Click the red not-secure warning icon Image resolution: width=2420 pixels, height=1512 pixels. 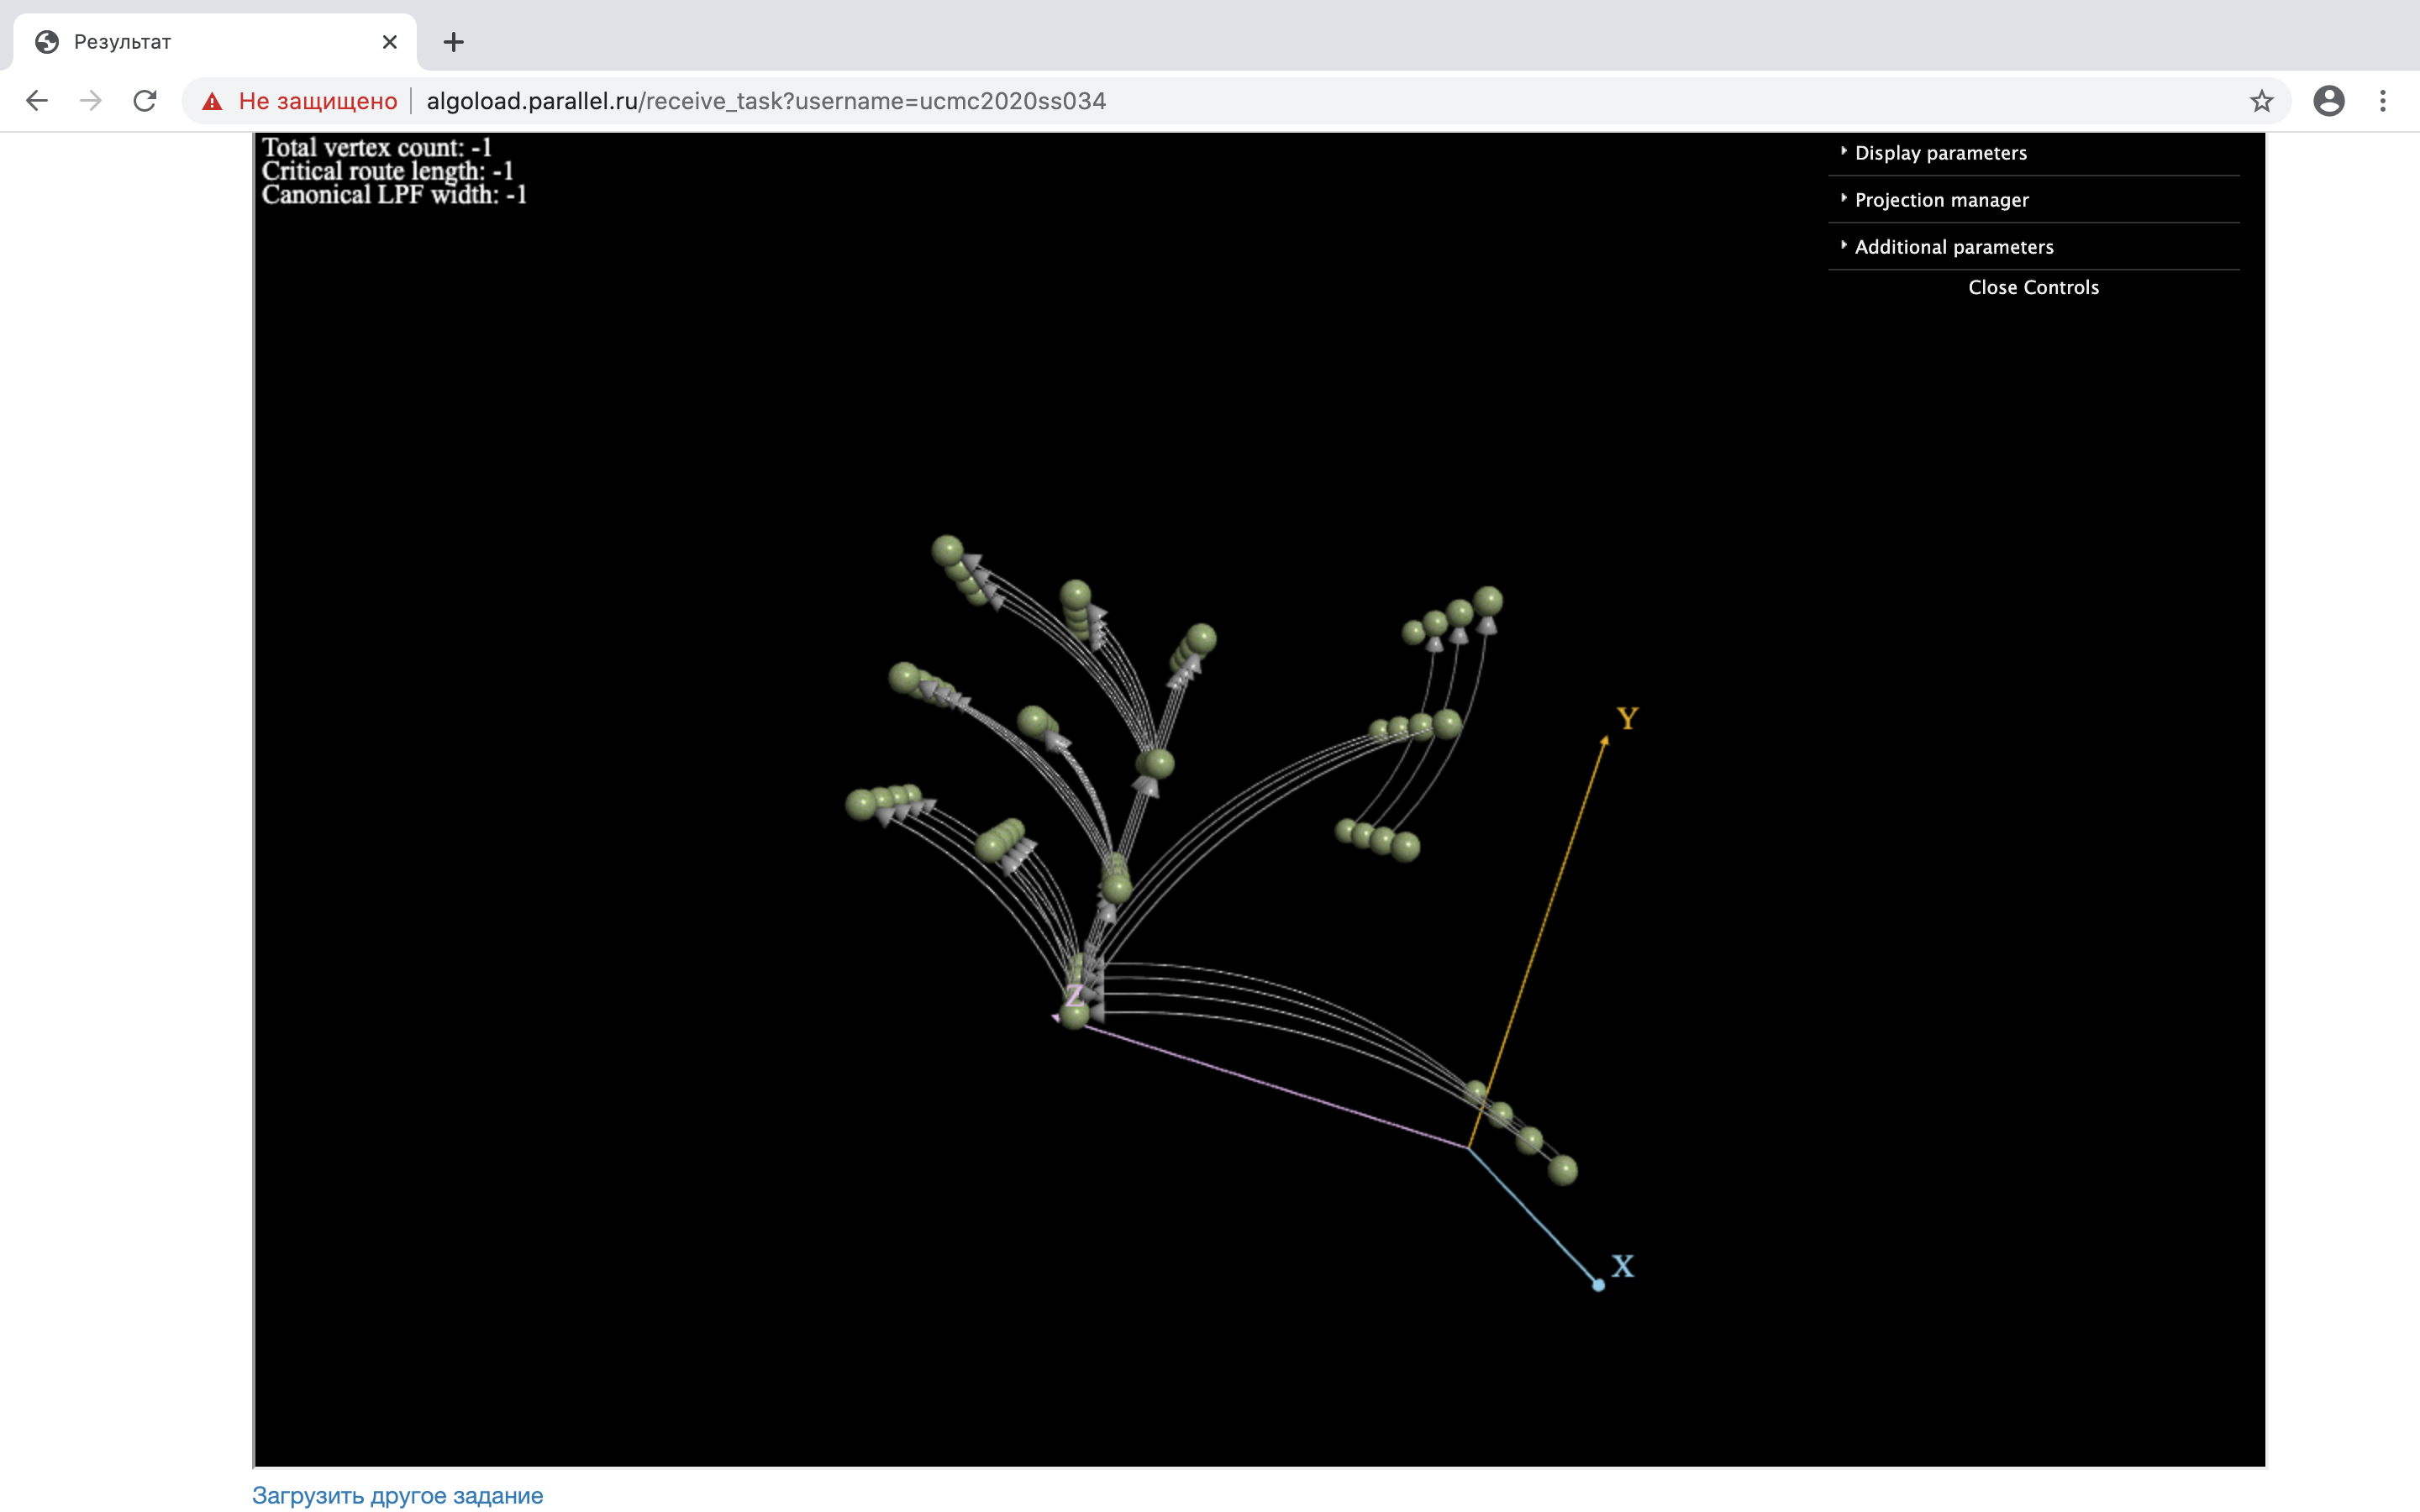pos(212,101)
